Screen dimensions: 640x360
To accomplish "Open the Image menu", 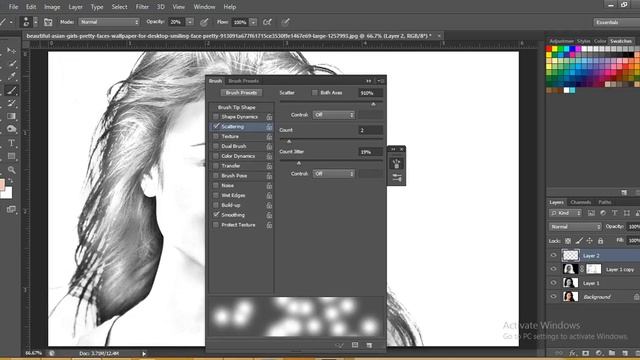I will (52, 7).
